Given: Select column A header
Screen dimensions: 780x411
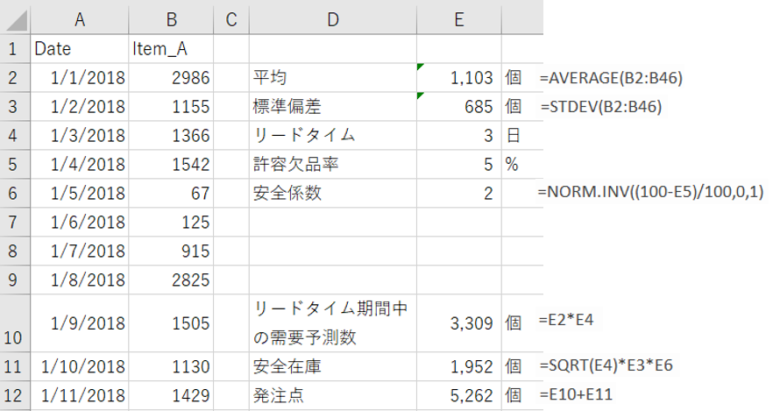Looking at the screenshot, I should click(x=80, y=19).
